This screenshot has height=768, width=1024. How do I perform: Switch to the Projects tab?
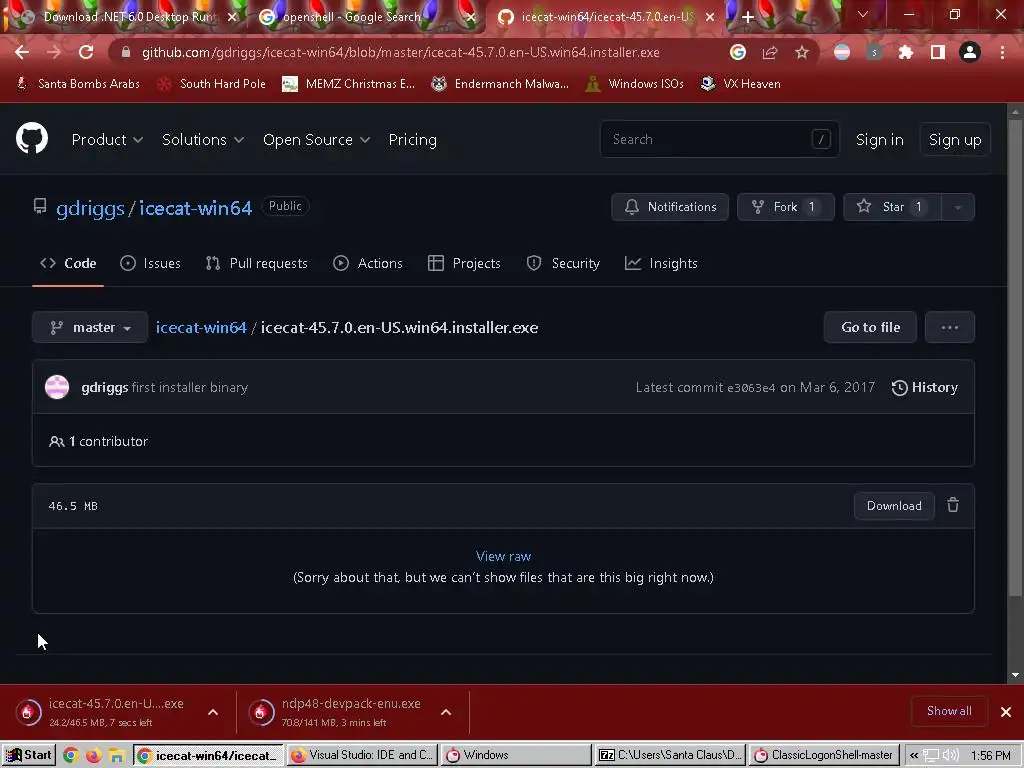pos(464,263)
